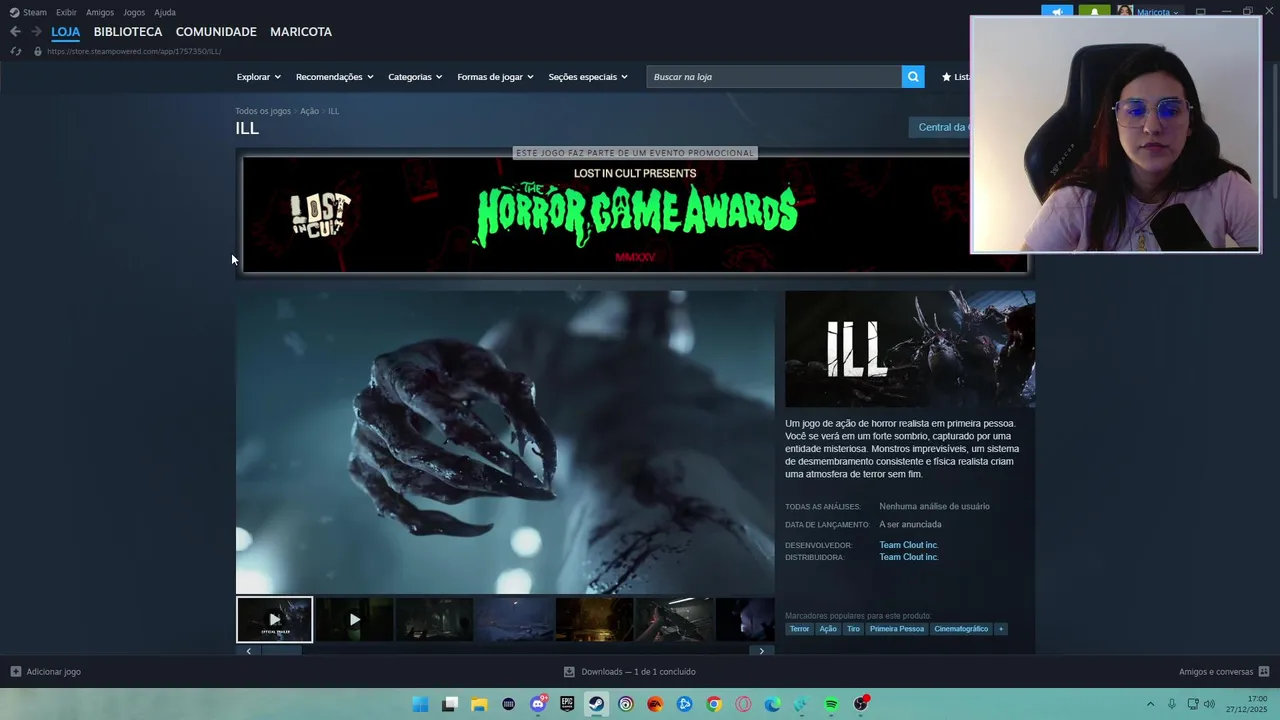Expand the Categorias dropdown
Viewport: 1280px width, 720px height.
415,77
